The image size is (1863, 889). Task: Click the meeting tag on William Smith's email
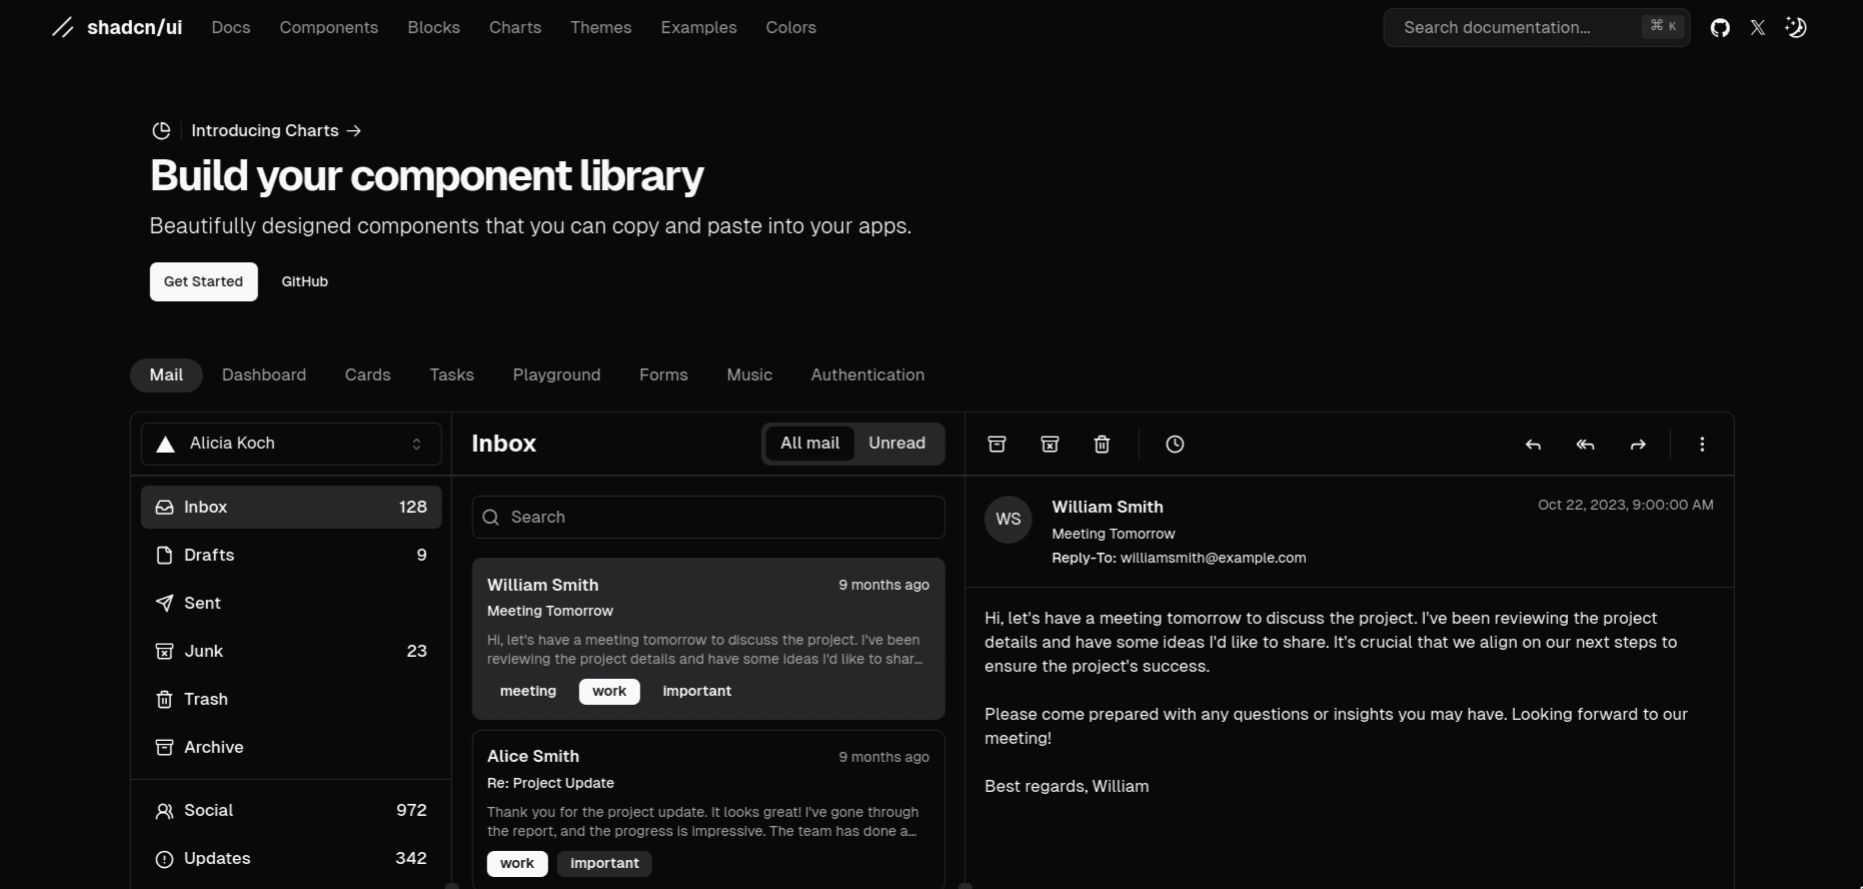click(x=528, y=691)
